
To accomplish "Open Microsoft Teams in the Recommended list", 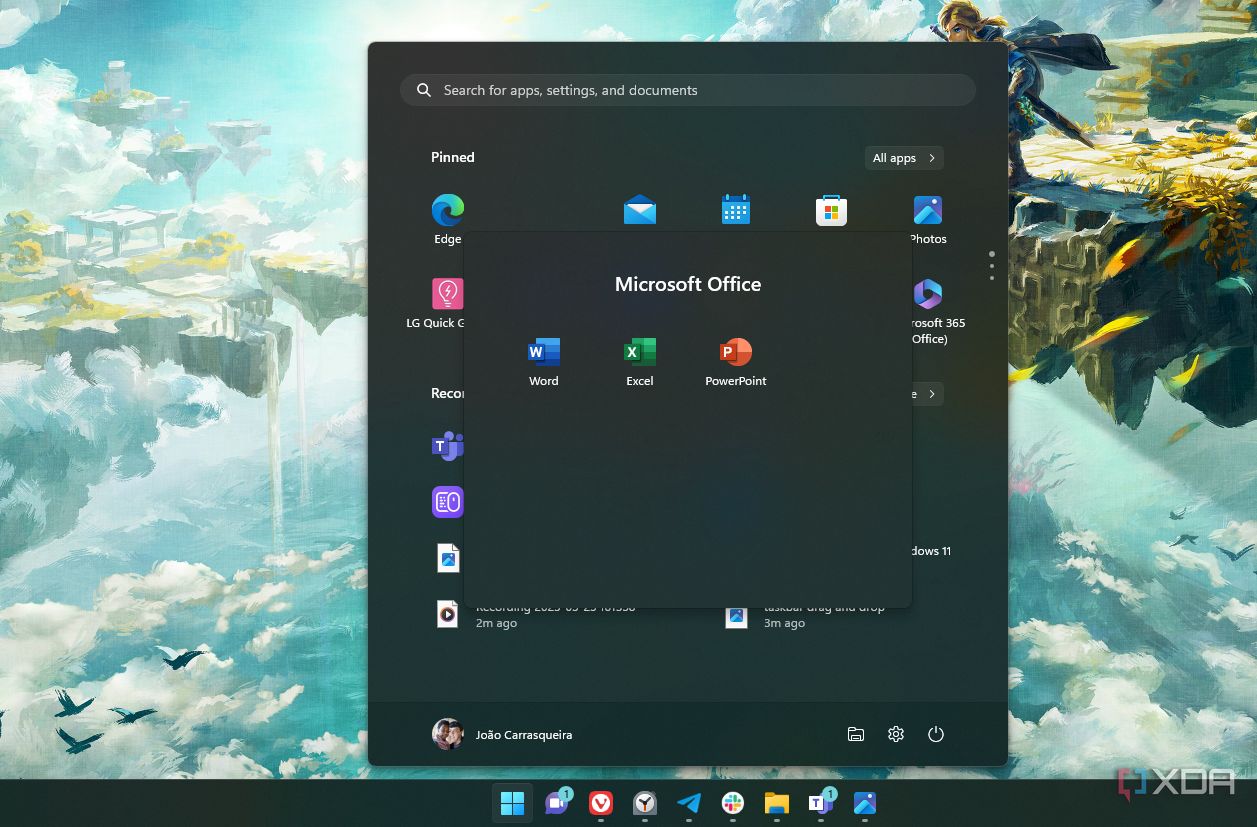I will click(447, 446).
